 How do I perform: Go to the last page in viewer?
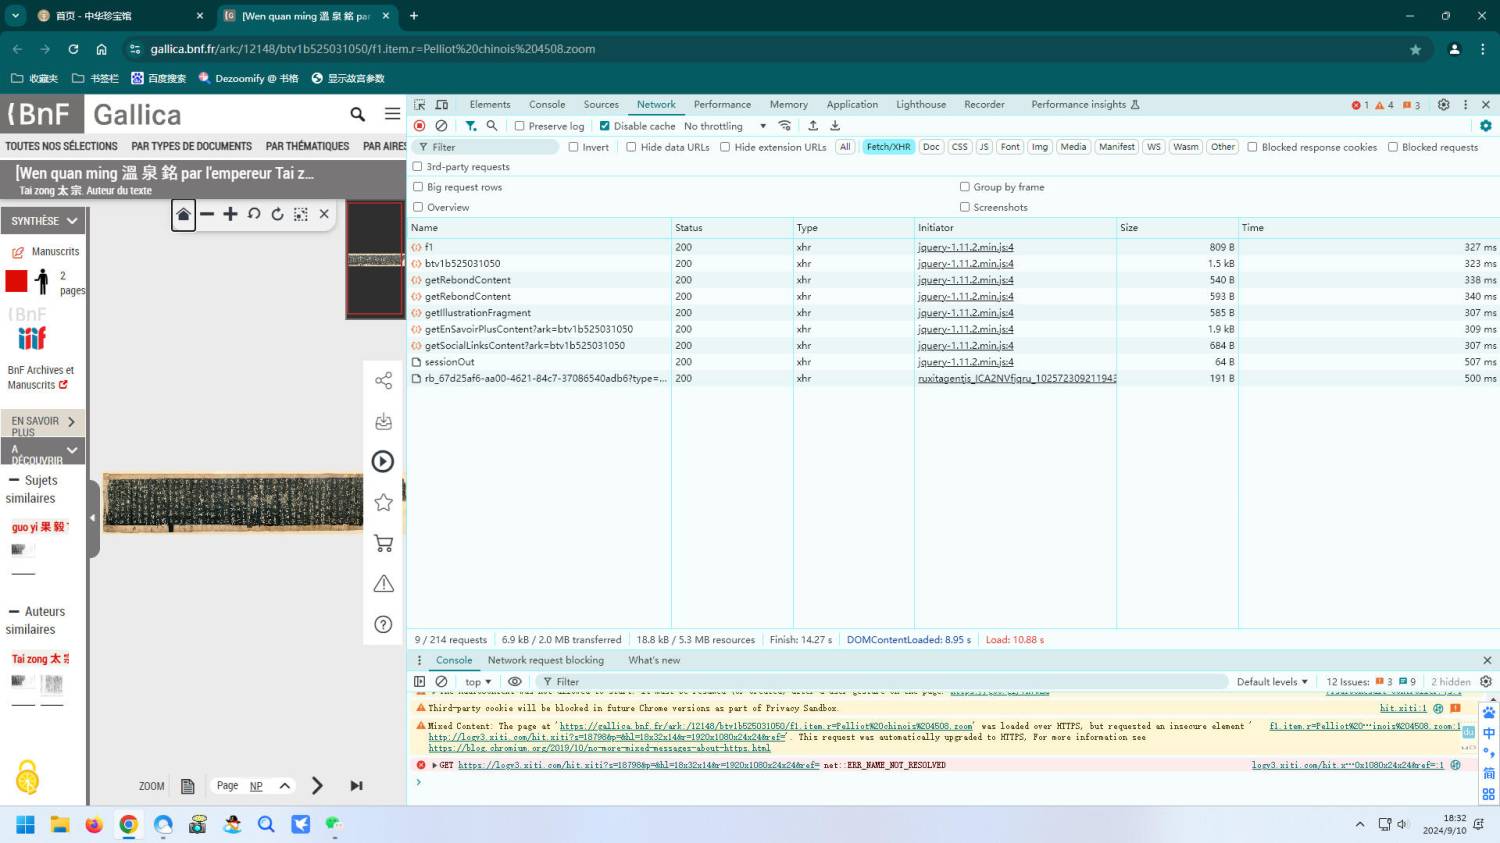coord(356,786)
